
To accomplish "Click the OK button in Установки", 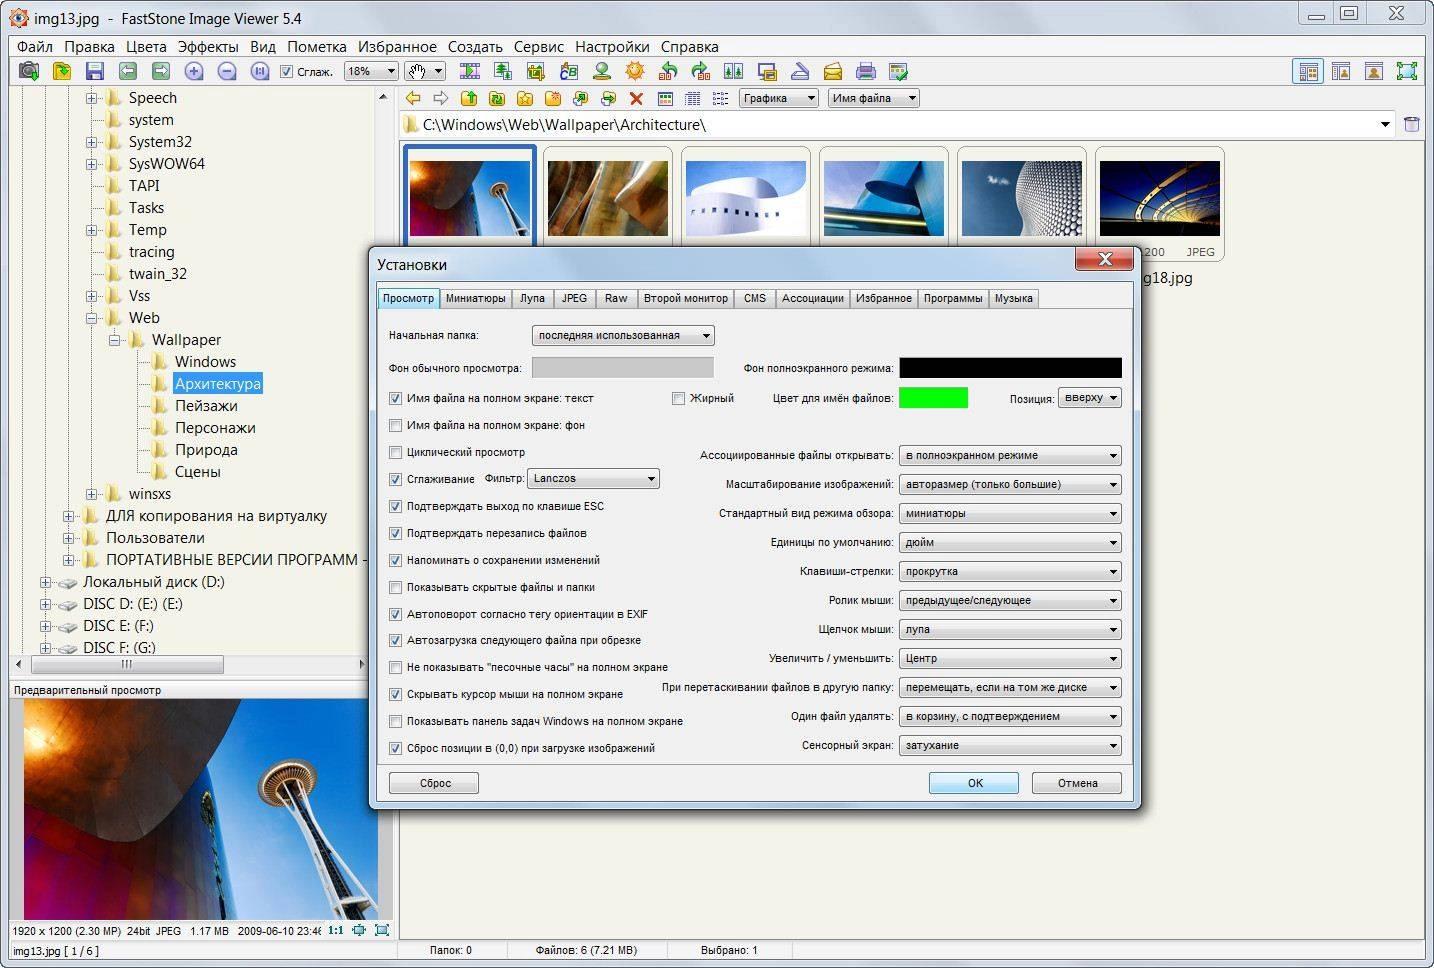I will point(974,783).
